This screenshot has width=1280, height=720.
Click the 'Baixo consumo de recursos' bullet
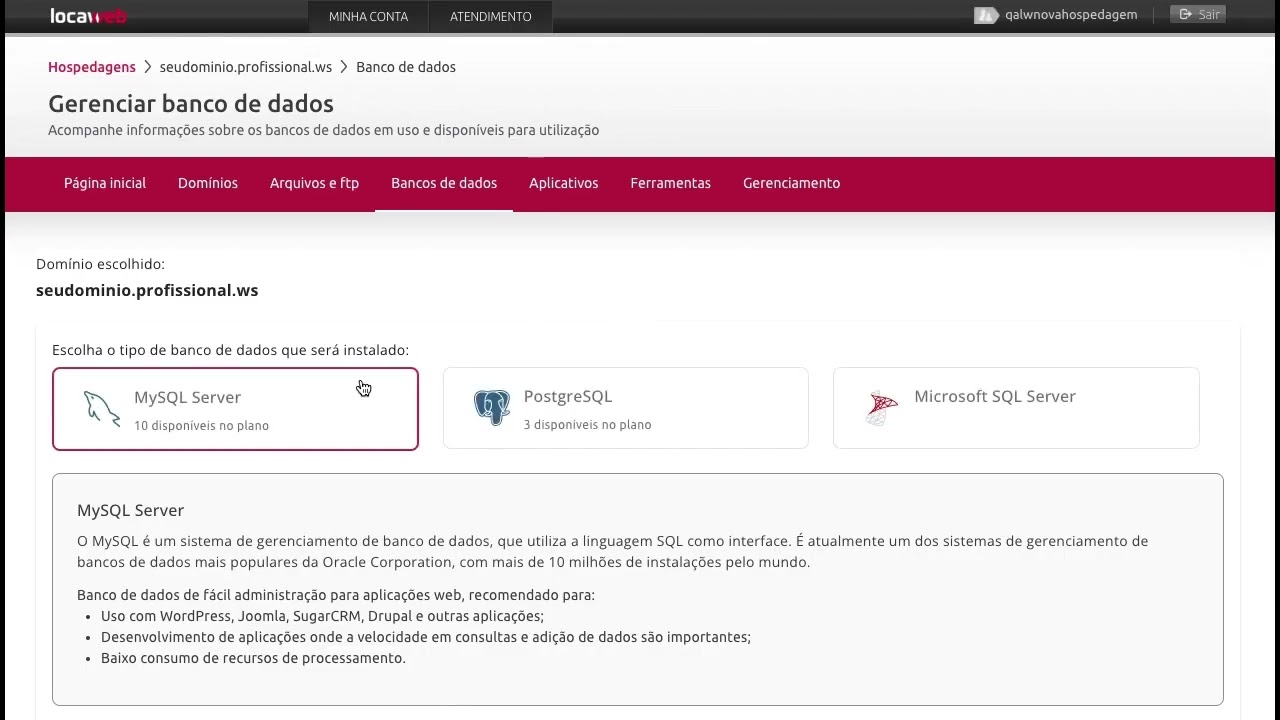pyautogui.click(x=253, y=659)
